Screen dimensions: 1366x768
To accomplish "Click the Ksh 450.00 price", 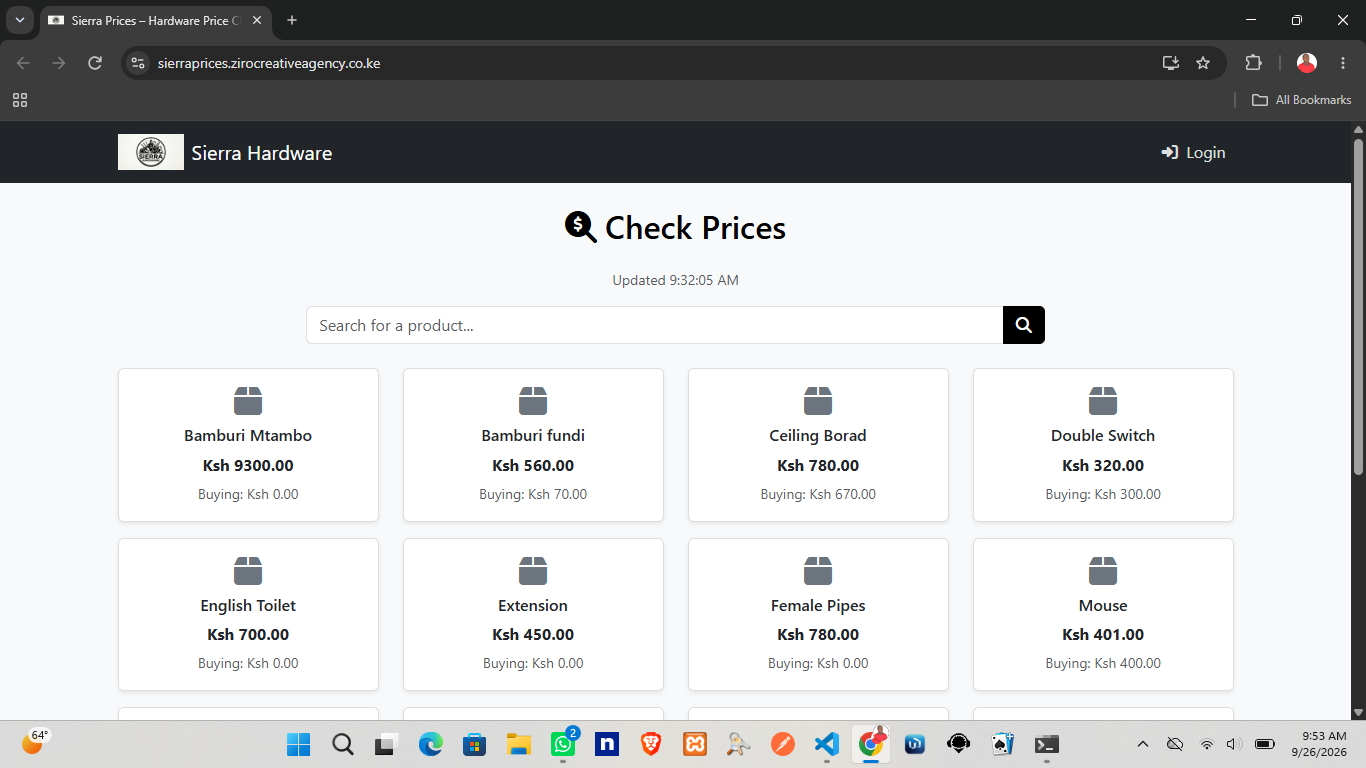I will [533, 634].
